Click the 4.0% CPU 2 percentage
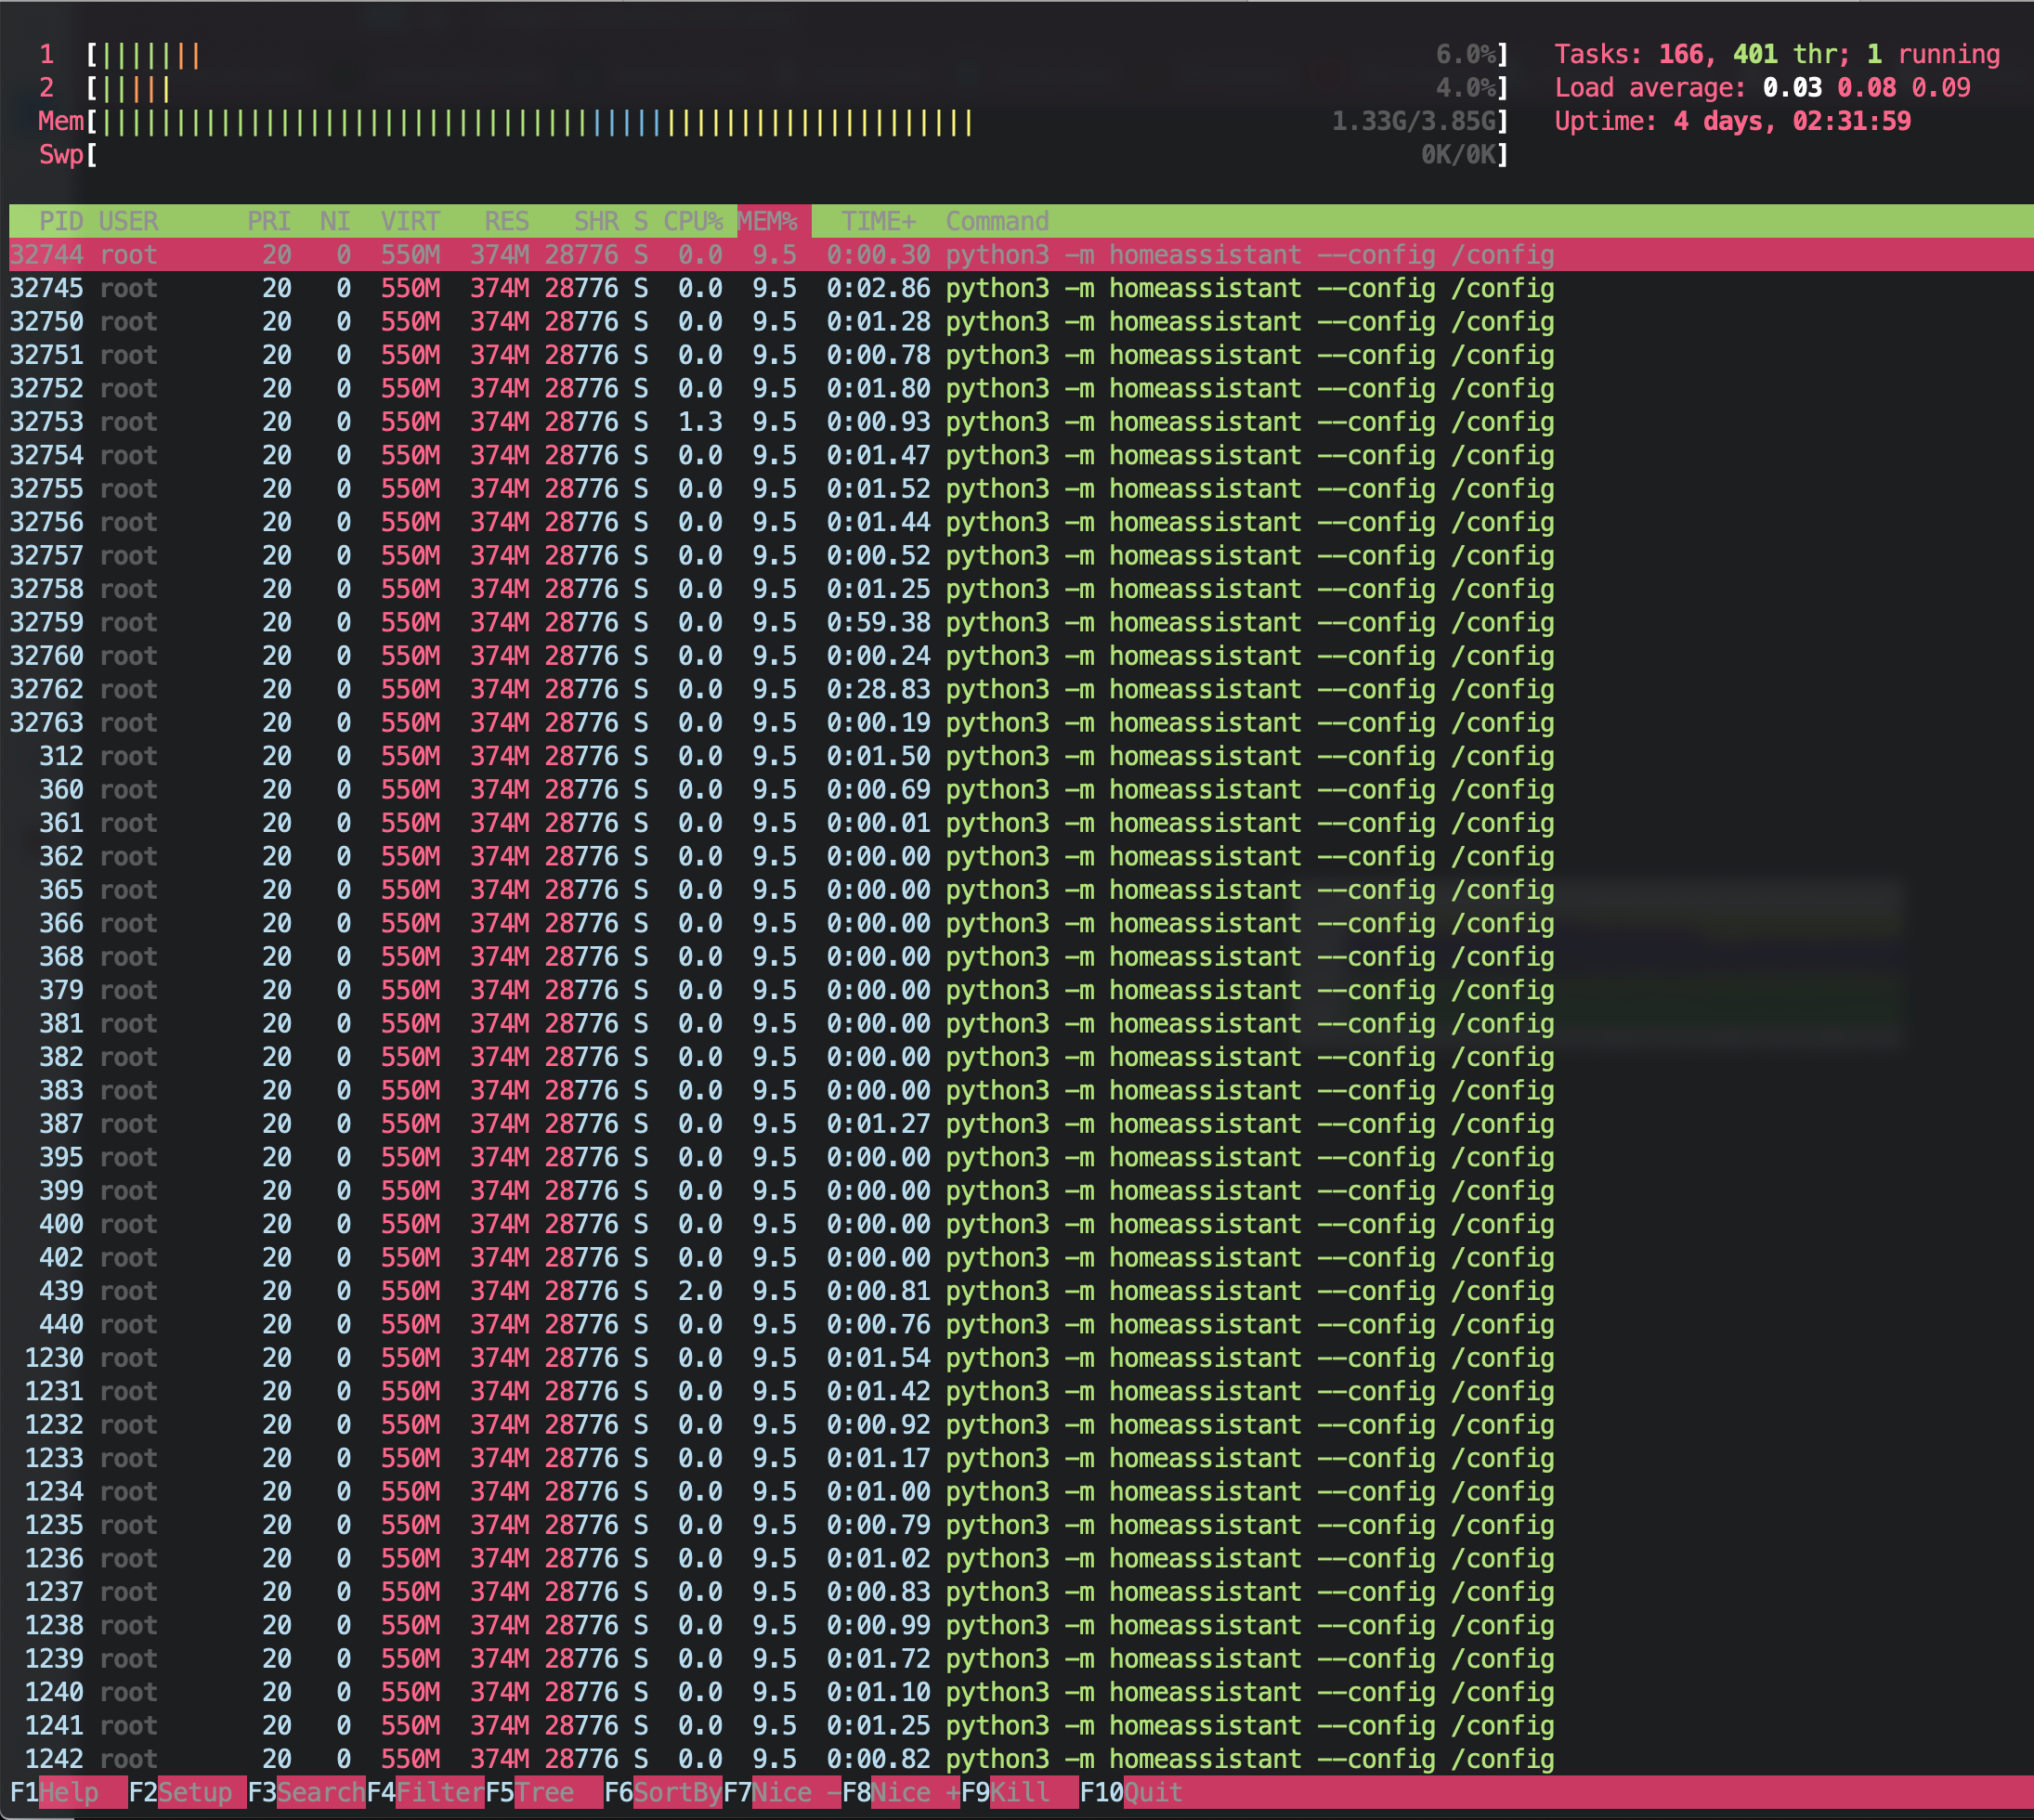Image resolution: width=2034 pixels, height=1820 pixels. click(x=1466, y=88)
